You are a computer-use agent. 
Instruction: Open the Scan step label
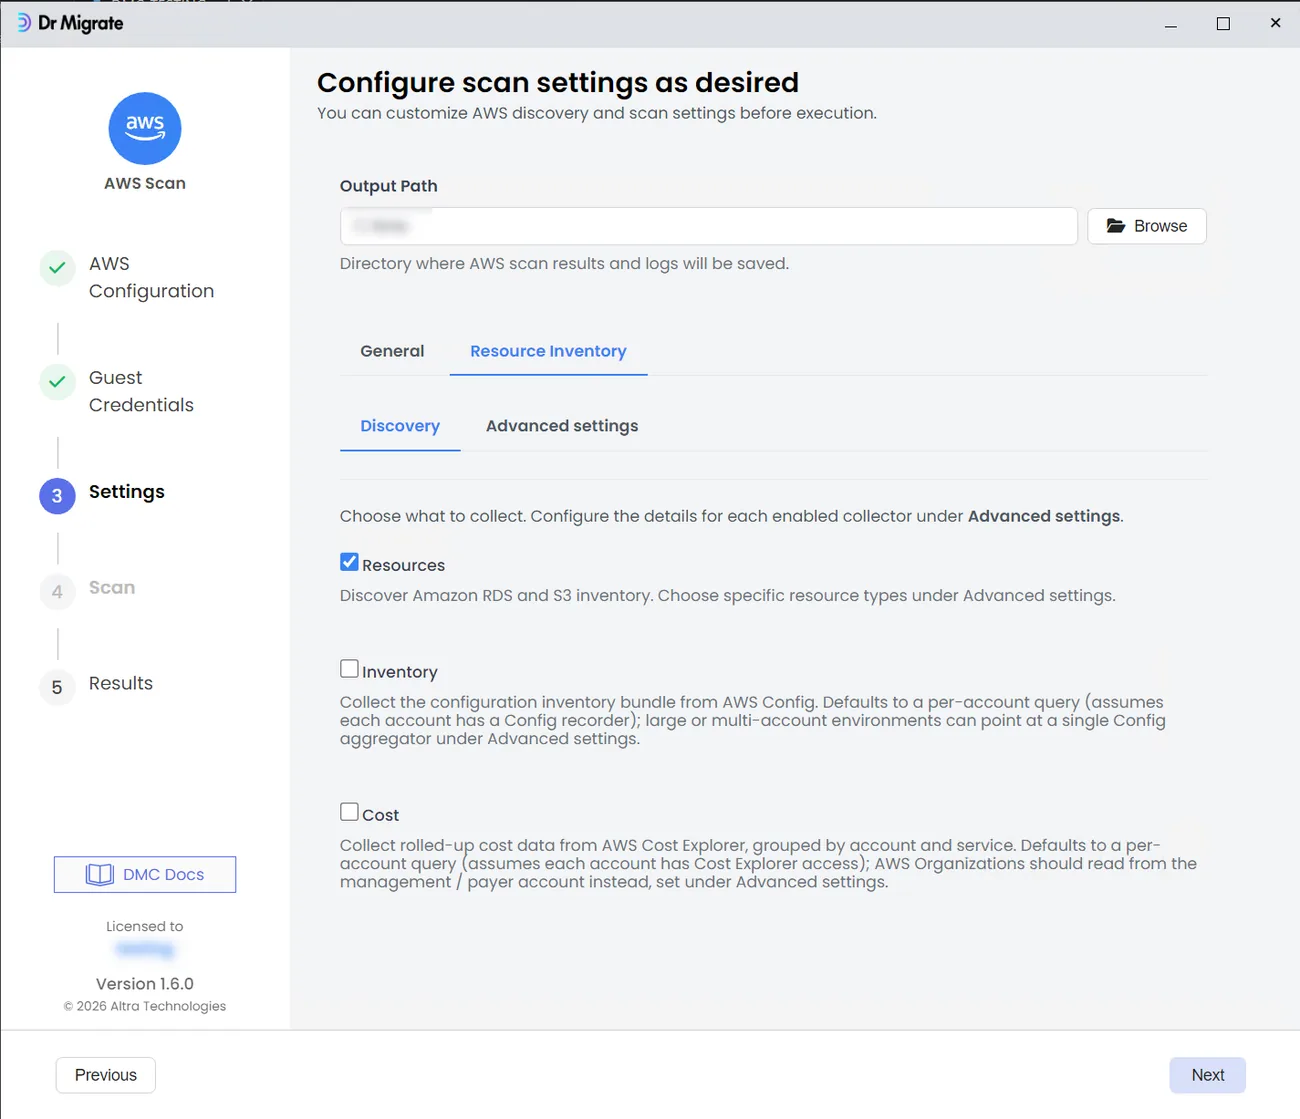(112, 588)
